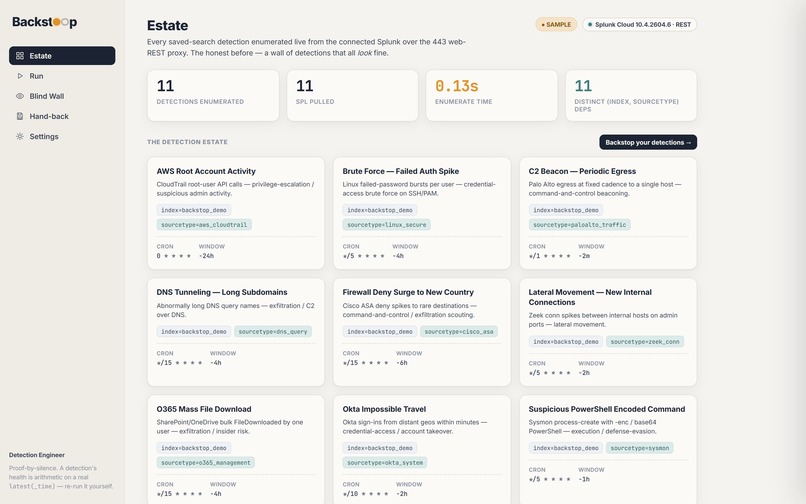Click the SPL Pulled stat card
The image size is (806, 504).
(x=353, y=96)
